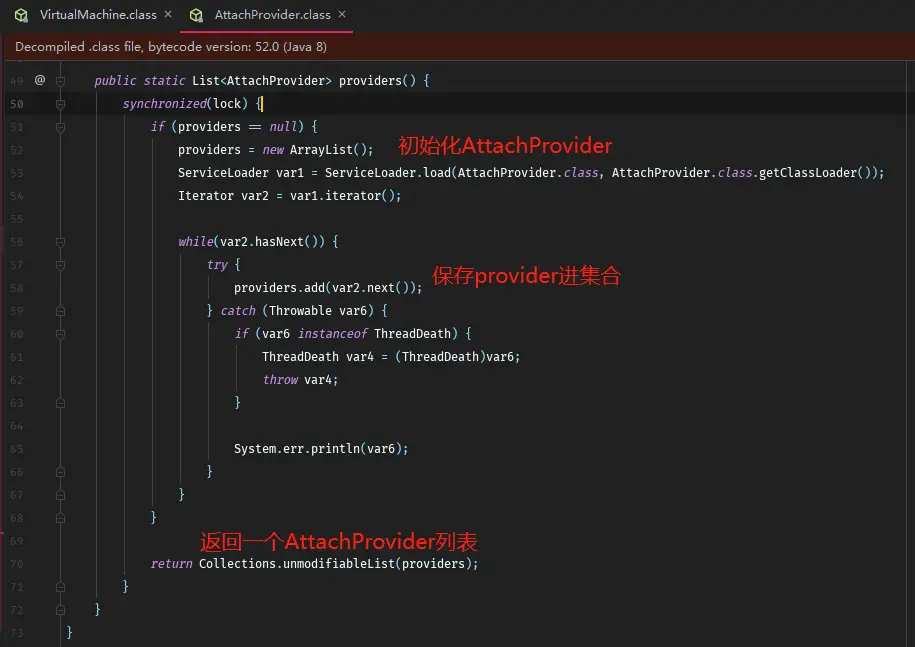Click the fold end marker on line 71
915x647 pixels.
(x=60, y=587)
